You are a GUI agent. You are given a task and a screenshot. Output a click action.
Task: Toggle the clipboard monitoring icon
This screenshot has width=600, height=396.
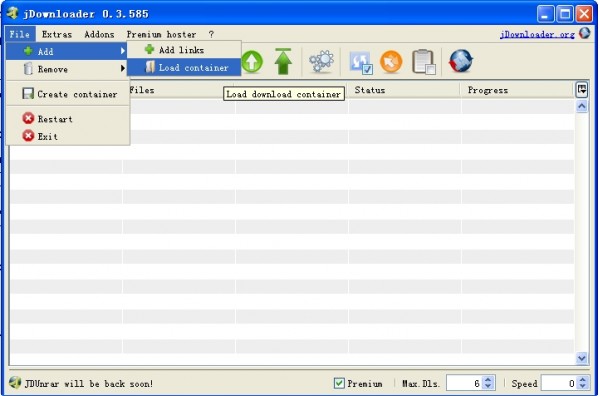(x=424, y=62)
